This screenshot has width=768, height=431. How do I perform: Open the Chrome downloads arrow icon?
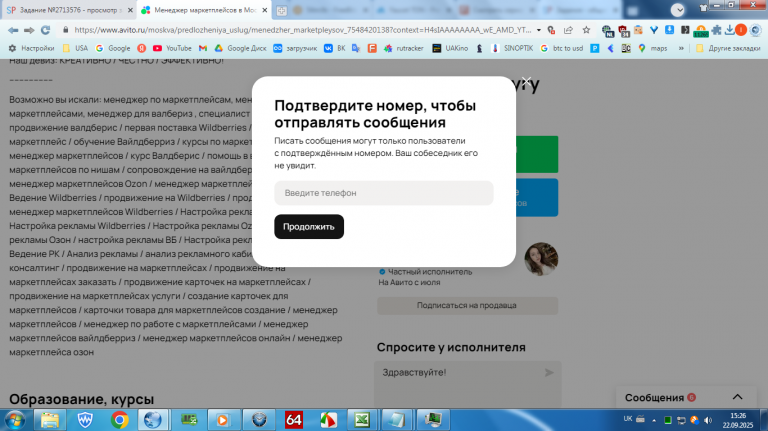point(729,30)
